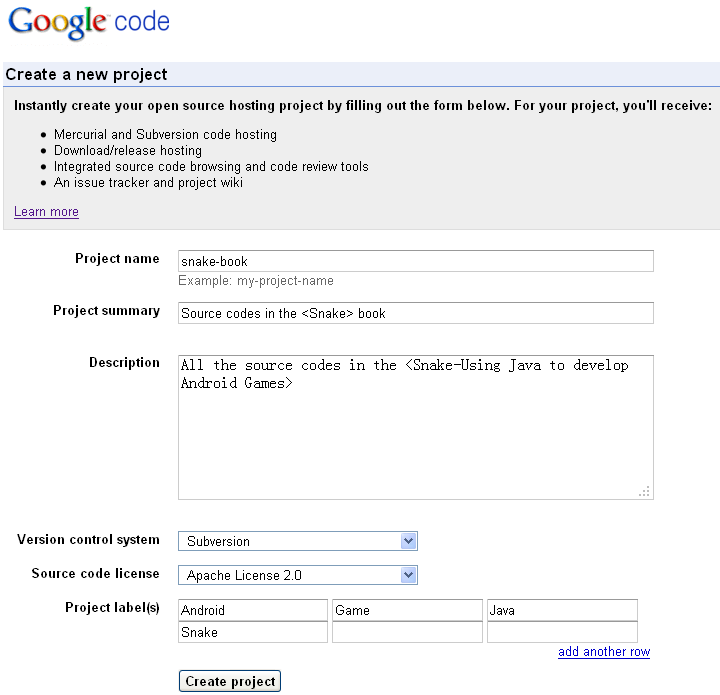Focus the Project summary field
The width and height of the screenshot is (720, 695).
415,313
